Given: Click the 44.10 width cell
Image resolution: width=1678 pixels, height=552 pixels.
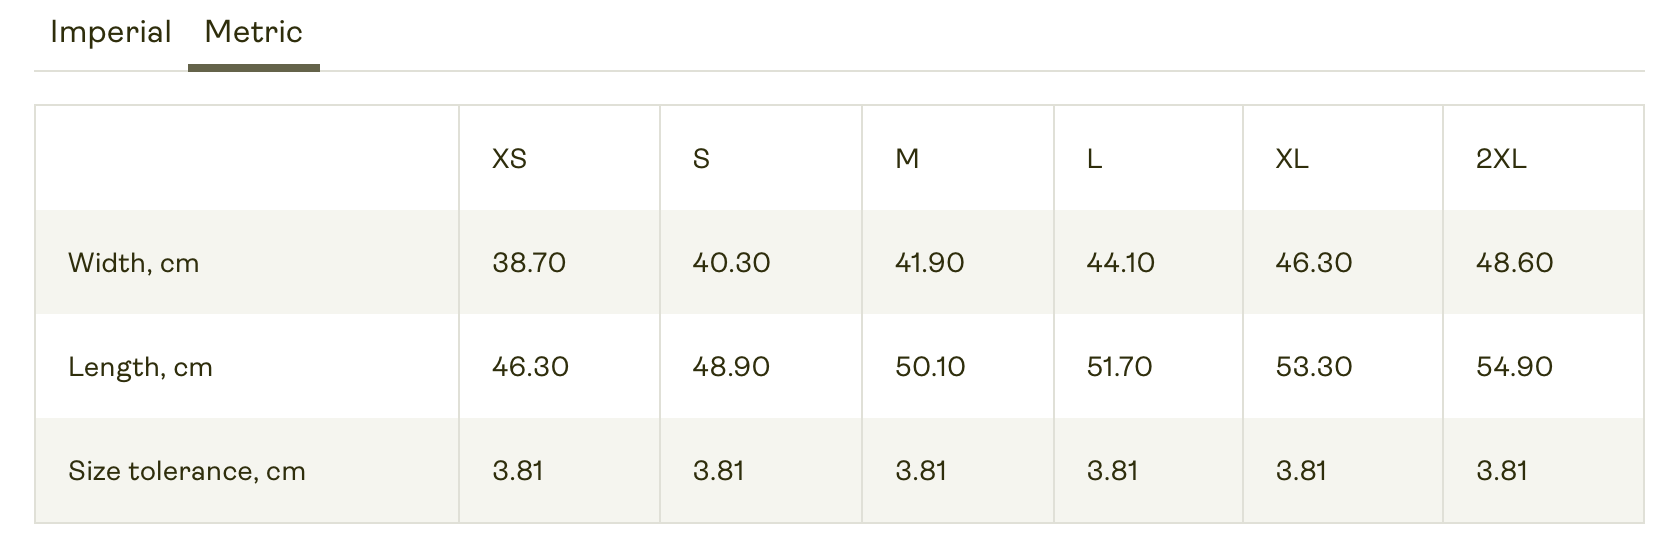Looking at the screenshot, I should click(x=1121, y=263).
